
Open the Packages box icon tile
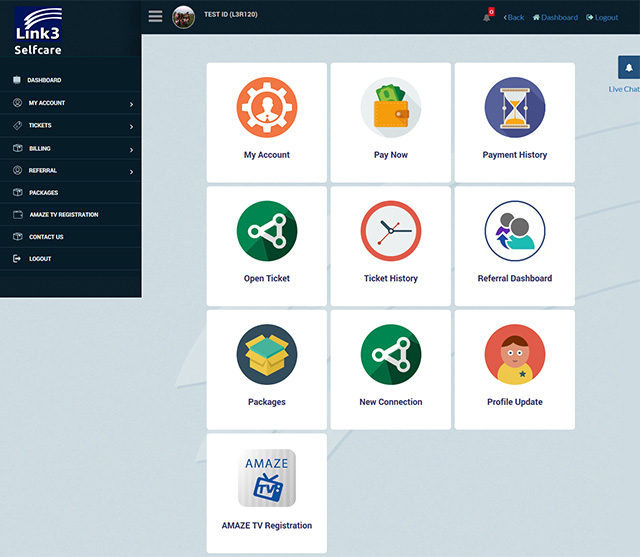point(267,355)
